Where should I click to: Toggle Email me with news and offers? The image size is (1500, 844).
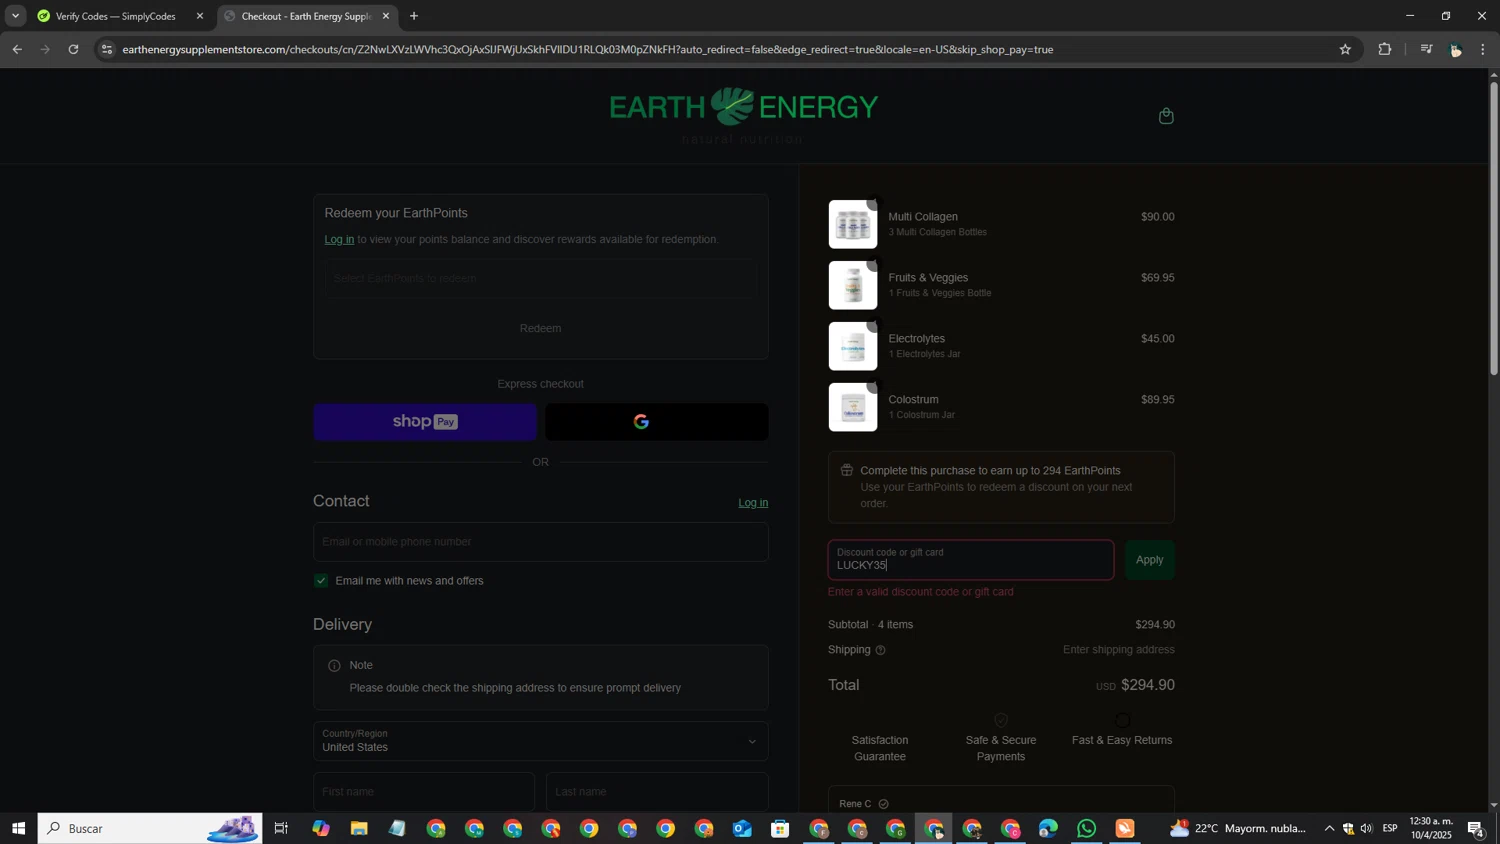(x=321, y=581)
